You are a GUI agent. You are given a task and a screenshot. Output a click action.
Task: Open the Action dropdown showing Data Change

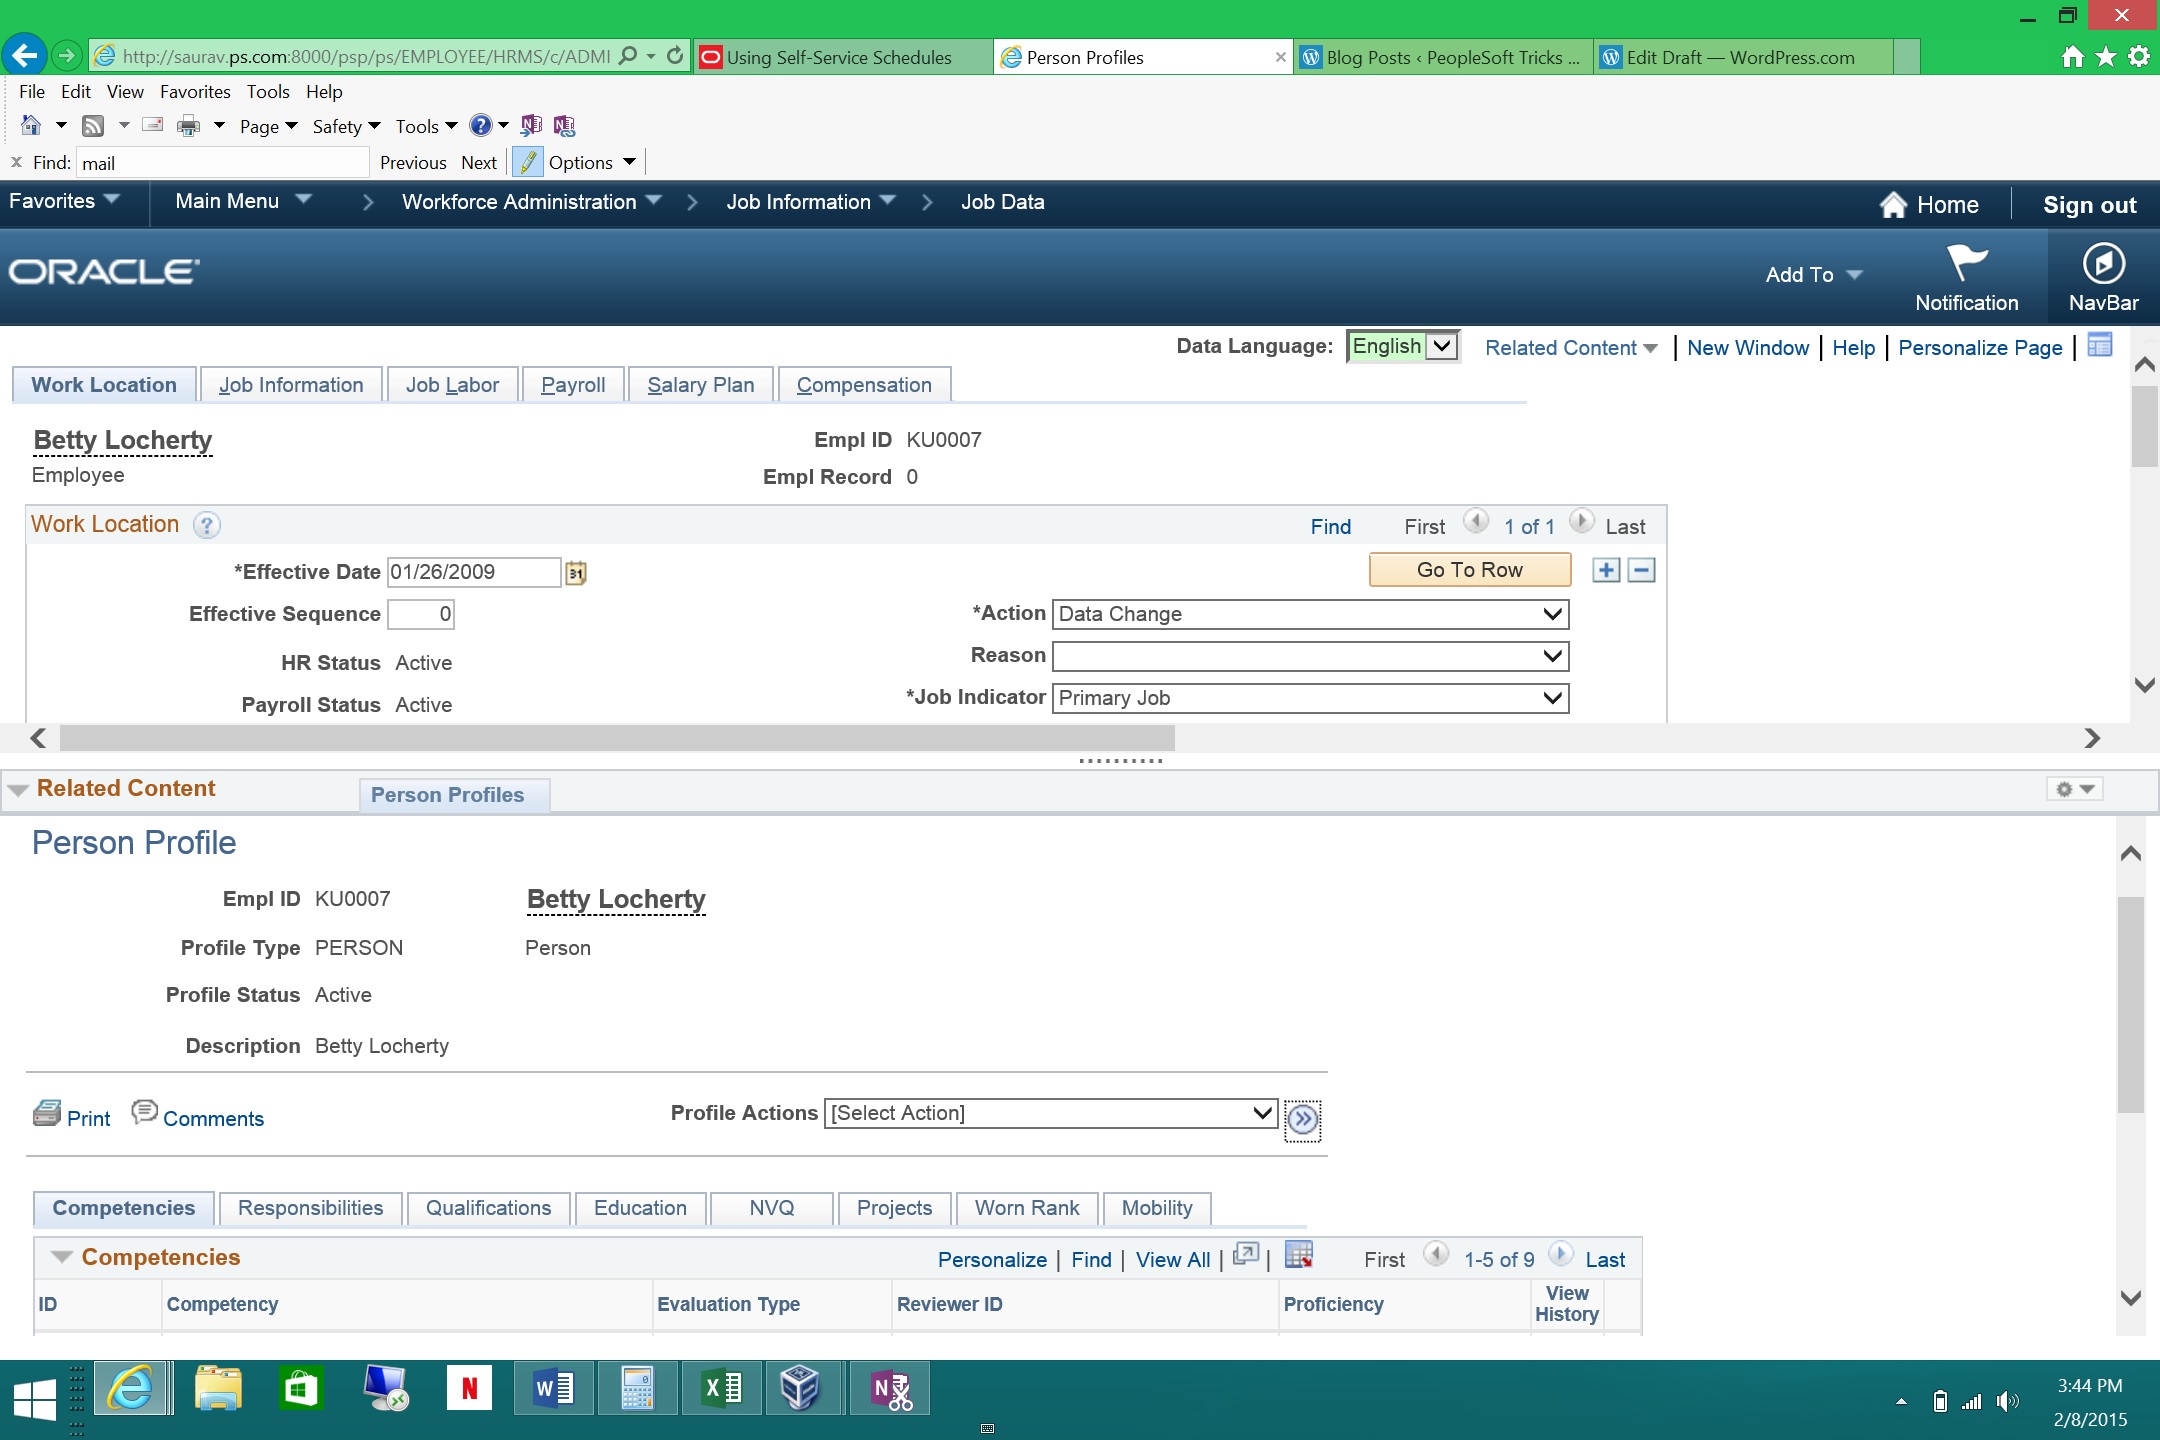click(1310, 614)
